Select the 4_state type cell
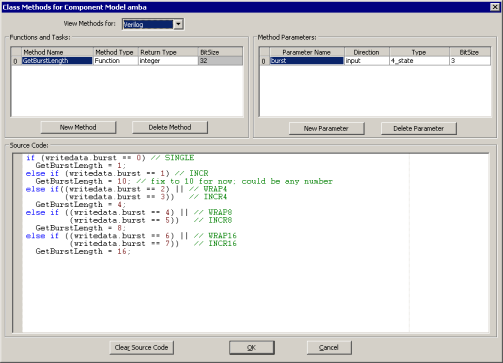This screenshot has width=503, height=363. (419, 61)
